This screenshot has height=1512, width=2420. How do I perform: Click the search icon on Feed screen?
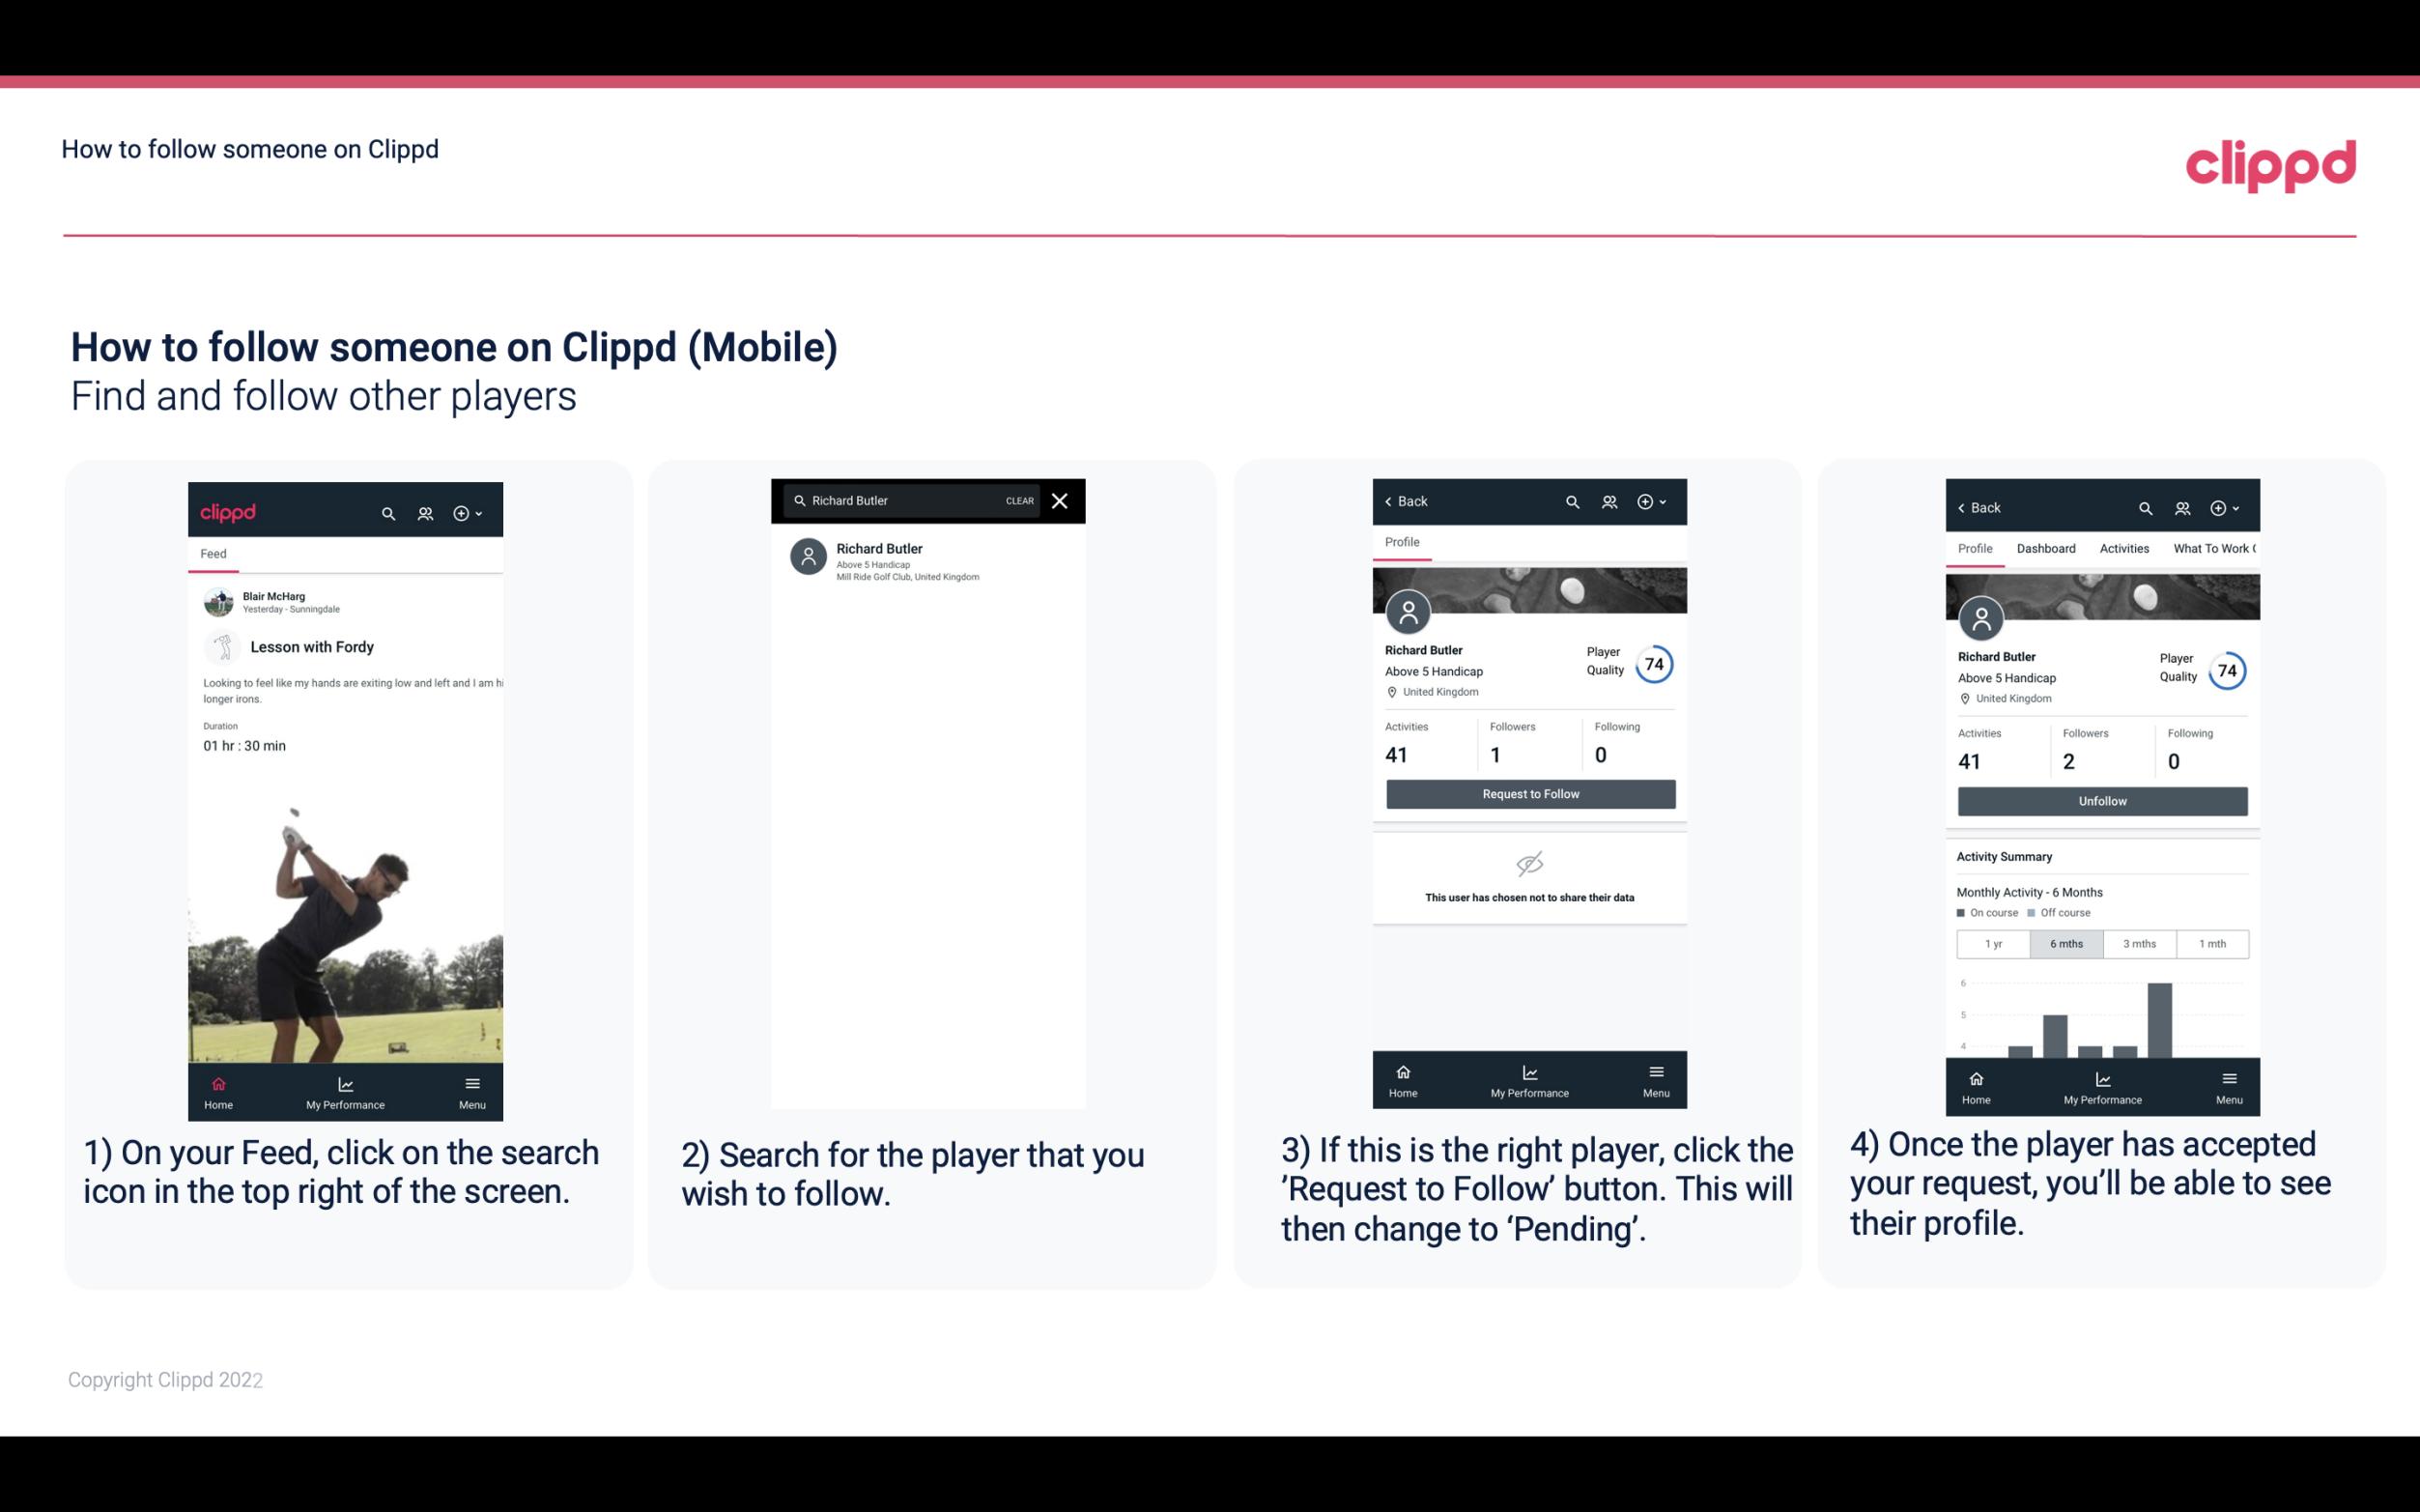pyautogui.click(x=386, y=510)
